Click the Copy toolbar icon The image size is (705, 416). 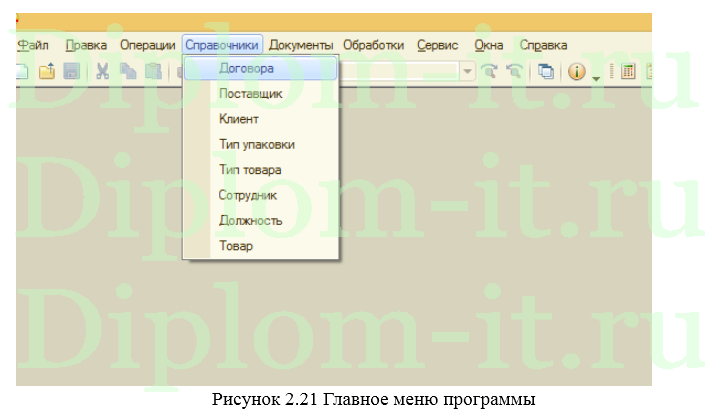click(128, 71)
